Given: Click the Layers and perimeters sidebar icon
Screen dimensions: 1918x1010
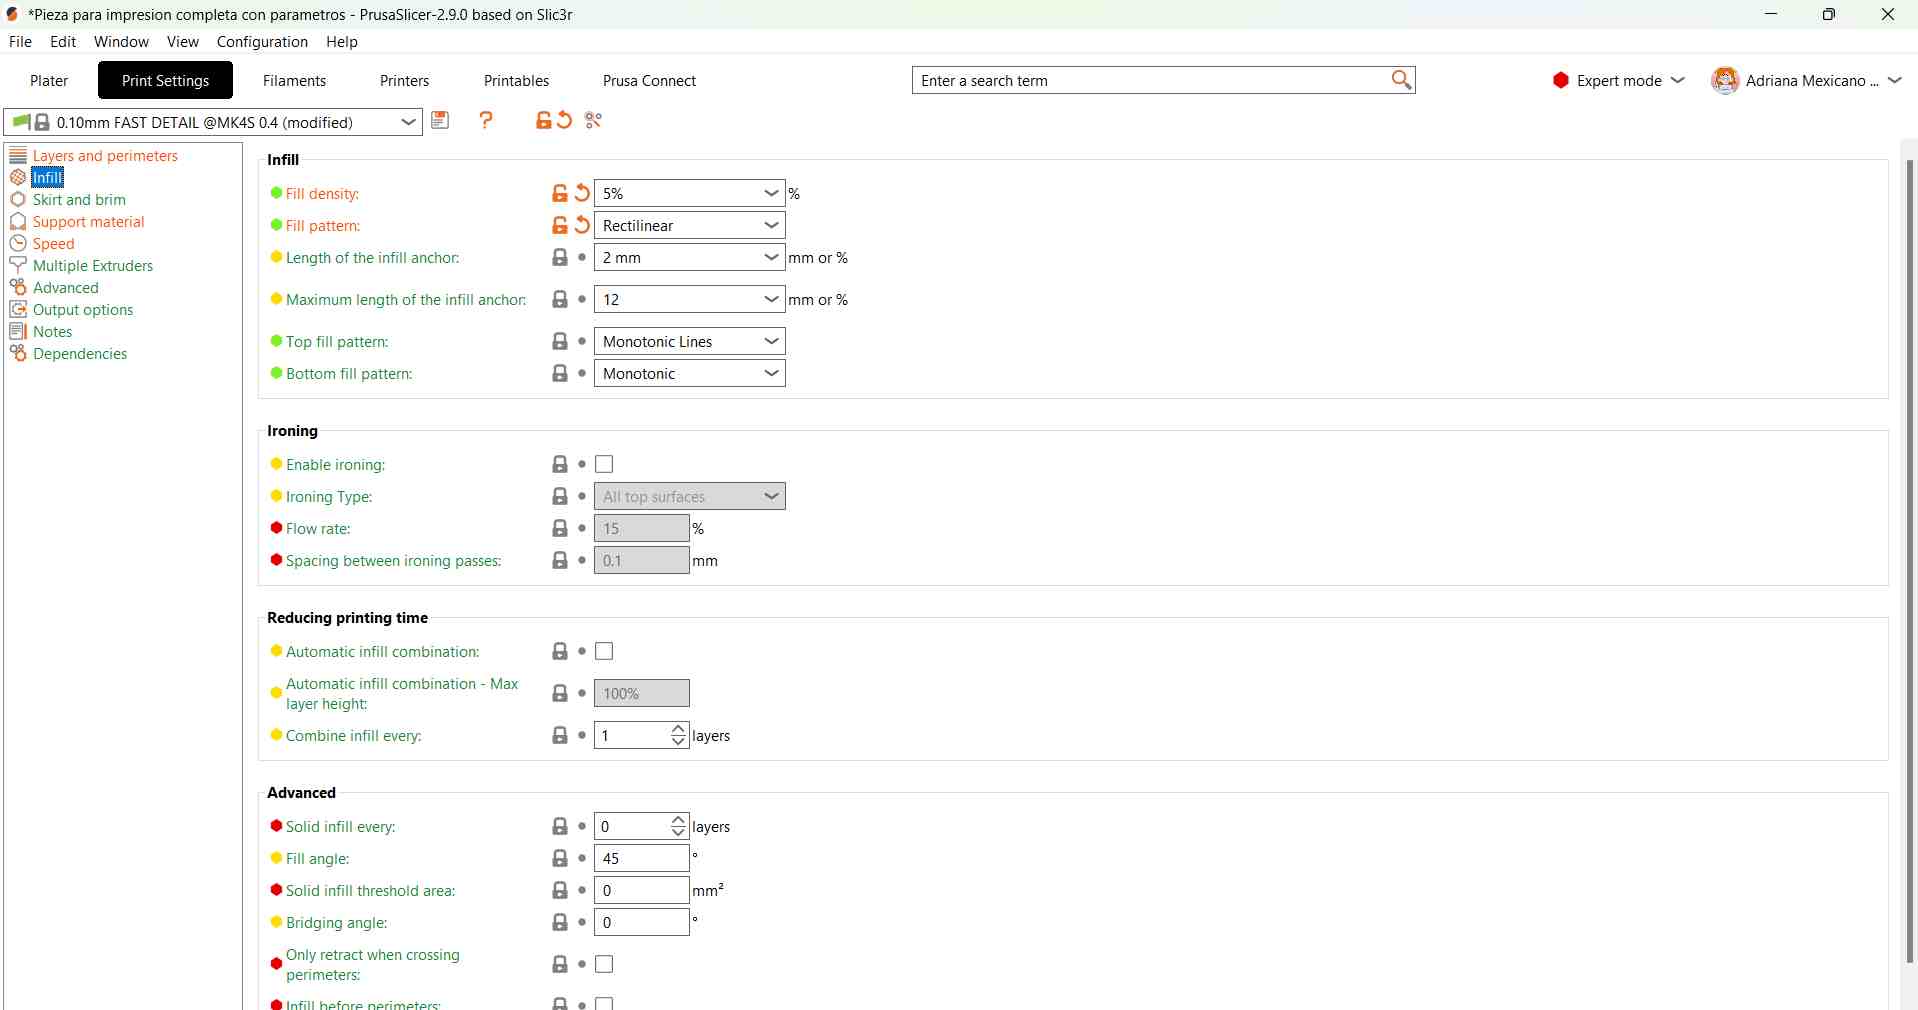Looking at the screenshot, I should (x=18, y=156).
